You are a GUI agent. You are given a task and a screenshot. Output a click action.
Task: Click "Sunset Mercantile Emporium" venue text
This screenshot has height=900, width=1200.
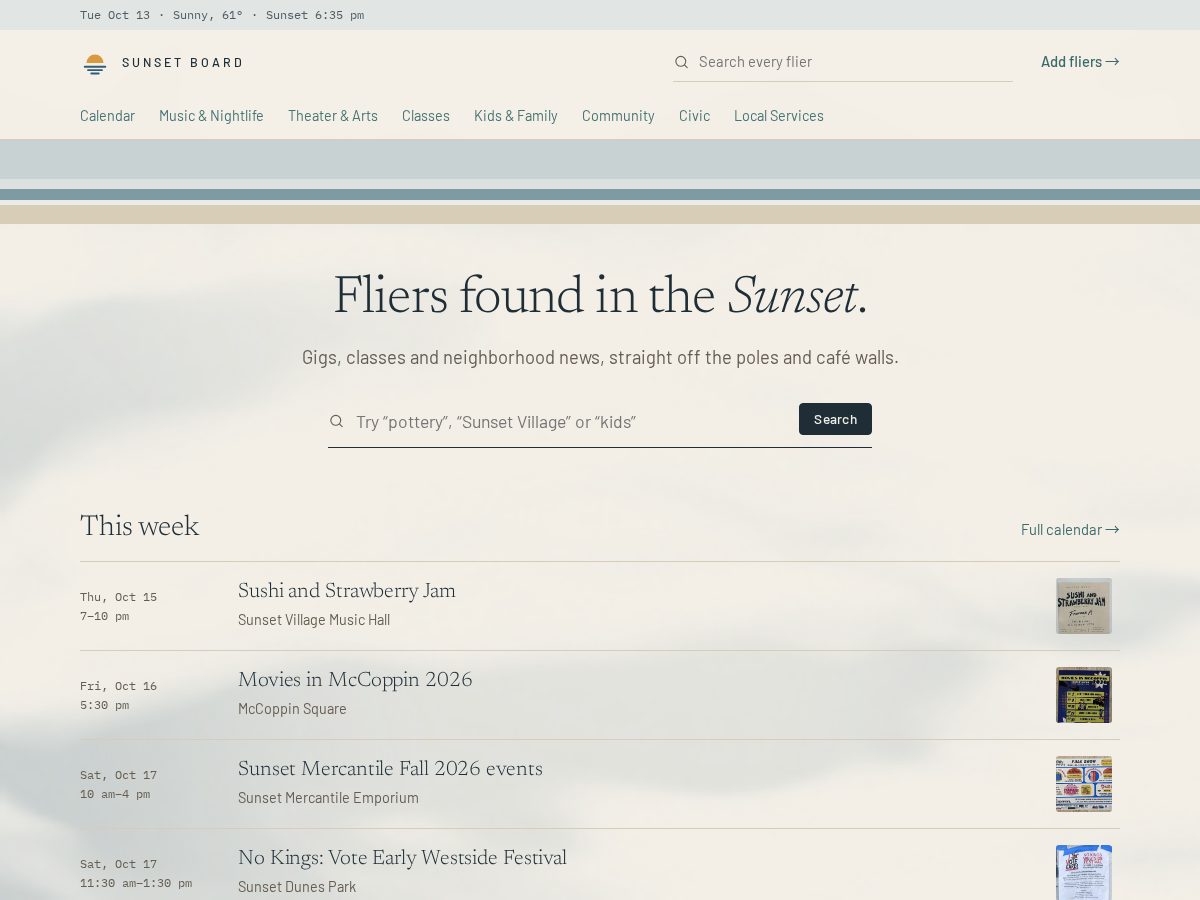tap(328, 798)
